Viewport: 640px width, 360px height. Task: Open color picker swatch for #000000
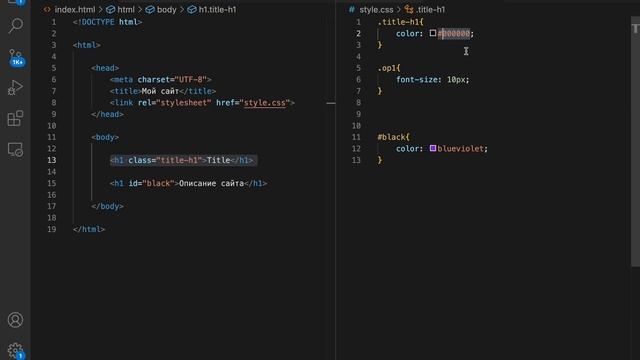click(x=433, y=33)
